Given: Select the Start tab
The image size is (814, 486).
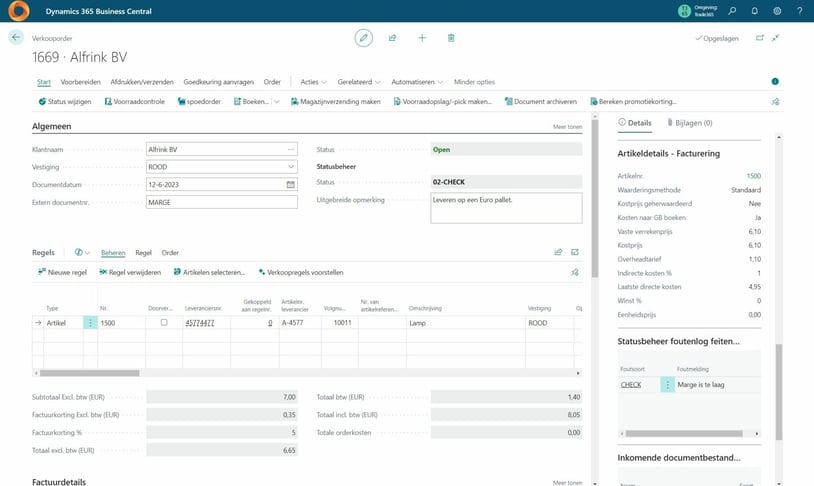Looking at the screenshot, I should click(44, 82).
